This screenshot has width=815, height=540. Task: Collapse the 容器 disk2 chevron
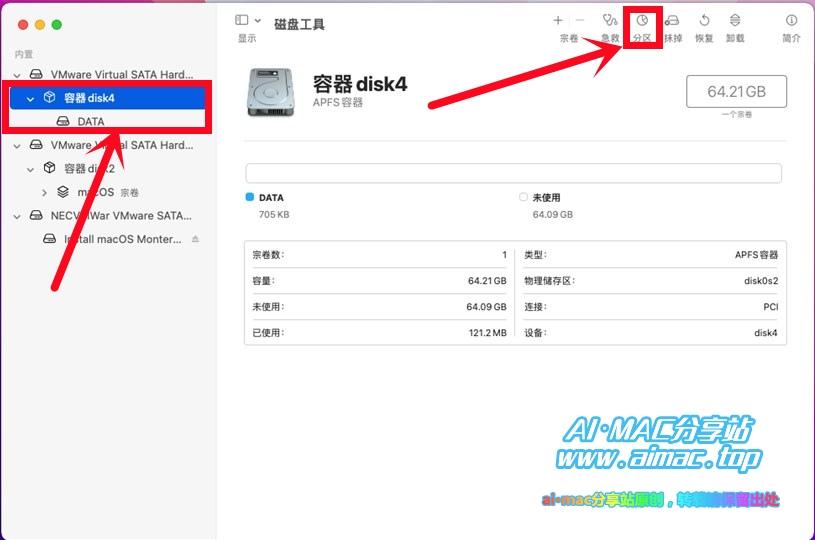(30, 169)
